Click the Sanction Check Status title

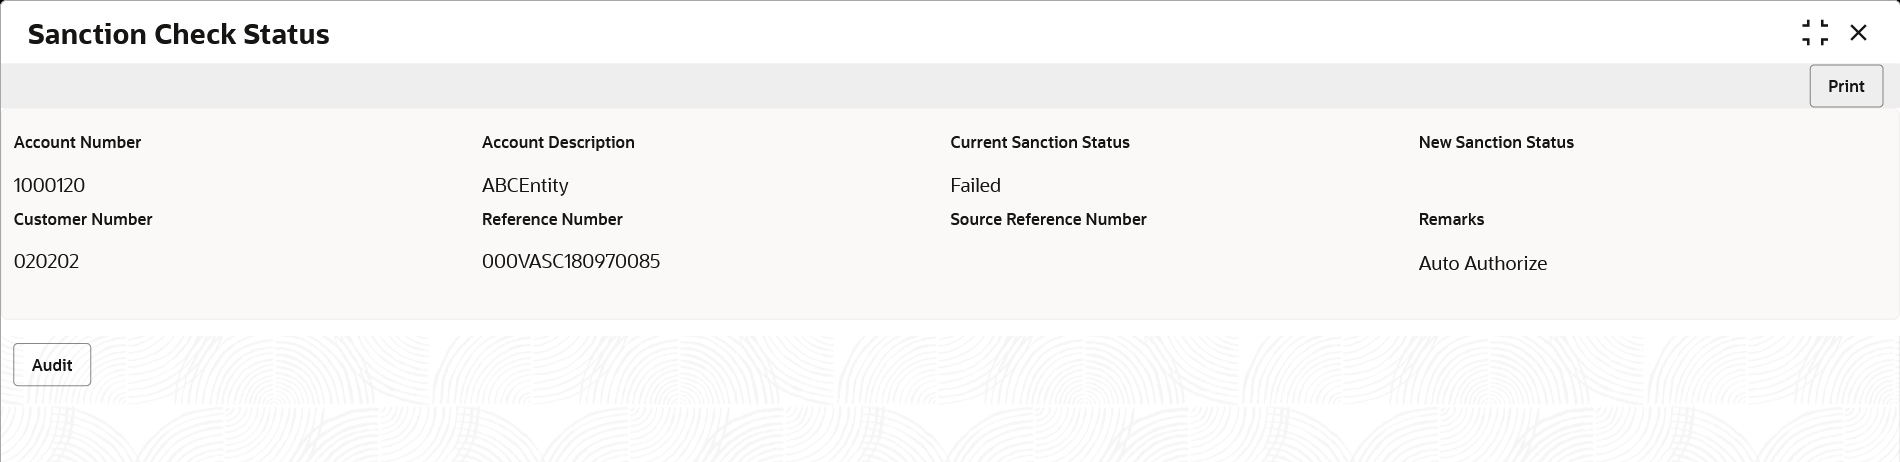click(x=179, y=34)
